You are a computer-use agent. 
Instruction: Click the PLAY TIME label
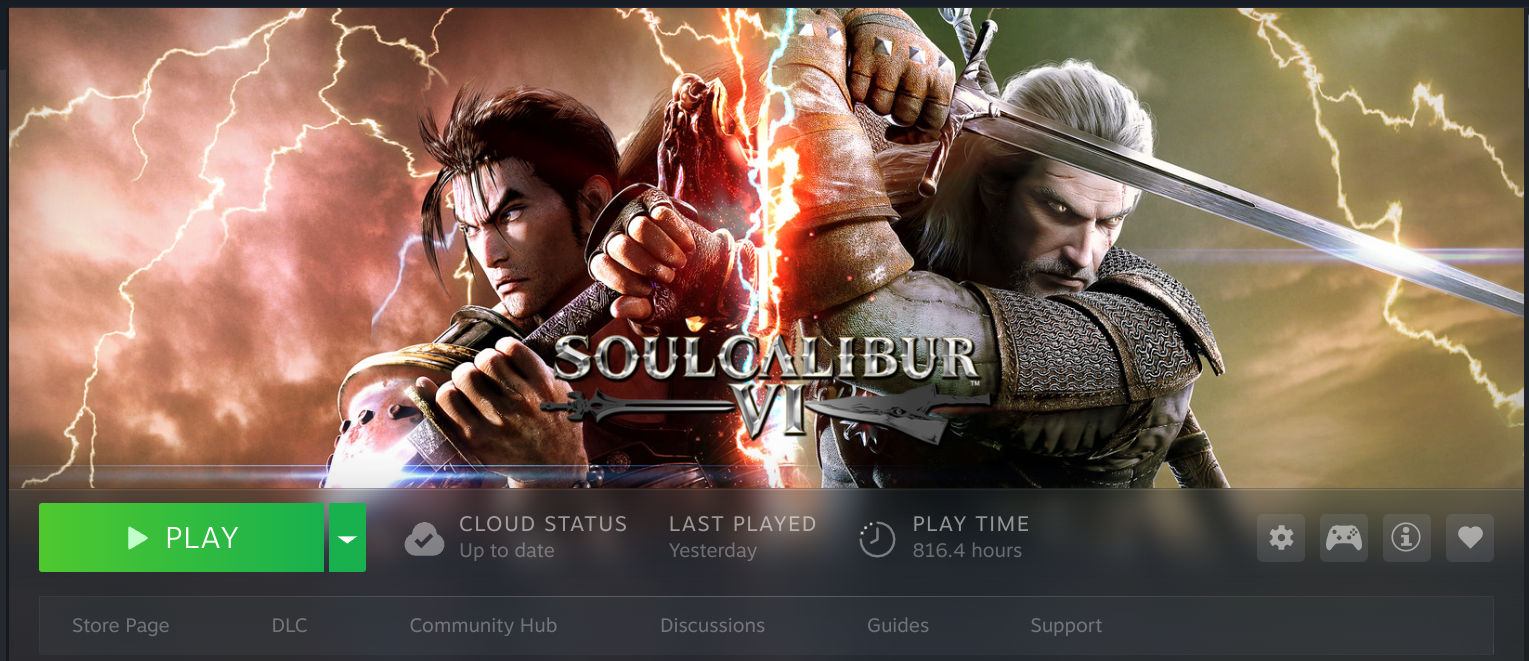[x=971, y=524]
